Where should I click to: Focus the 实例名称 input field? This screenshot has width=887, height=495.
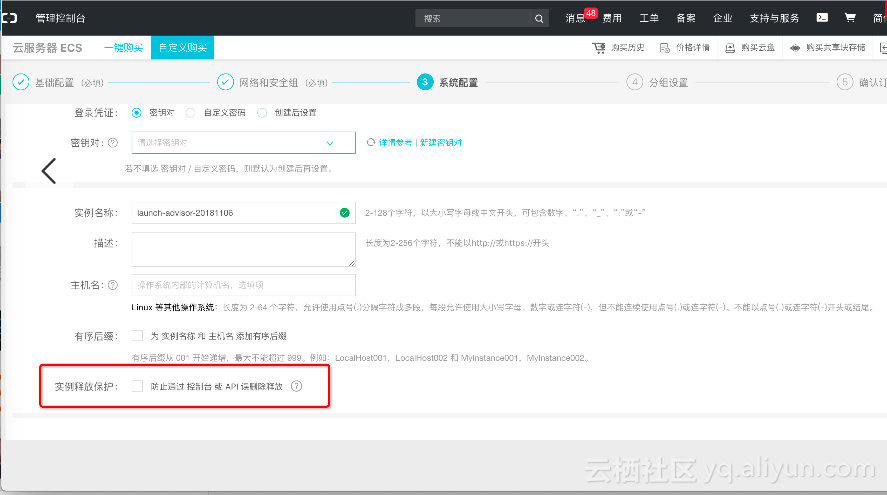click(x=243, y=213)
